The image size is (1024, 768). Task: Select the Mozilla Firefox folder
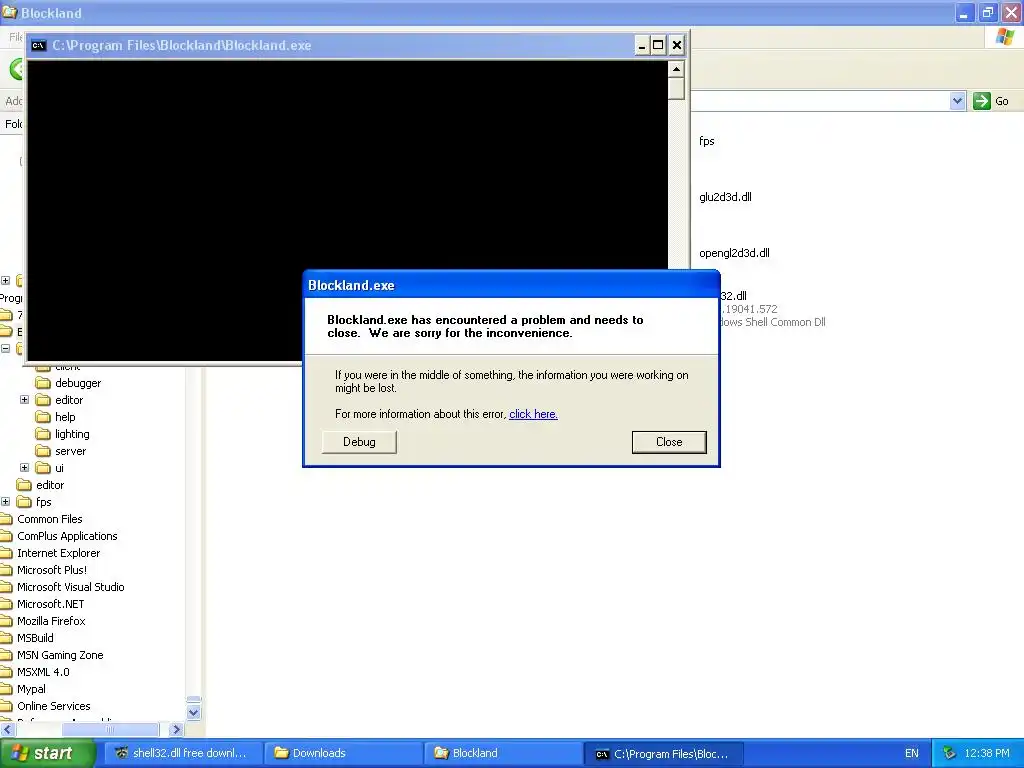tap(51, 621)
